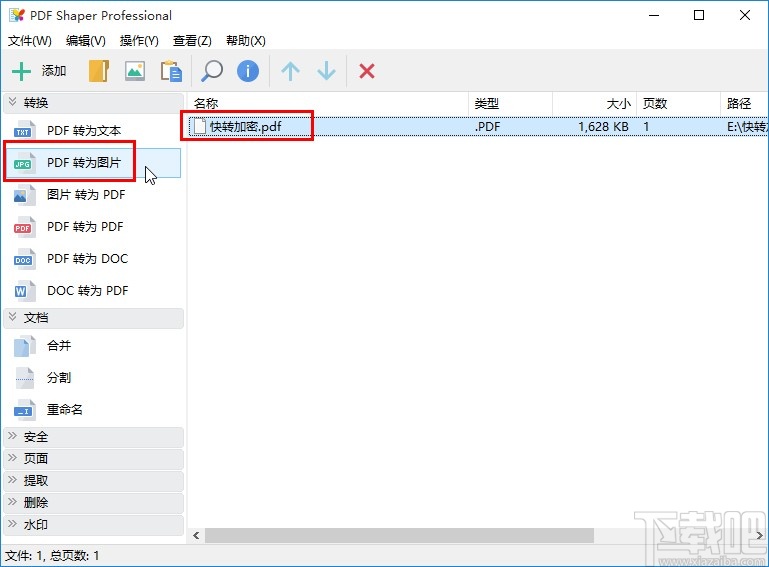
Task: Select DOC 转为 PDF option
Action: 87,290
